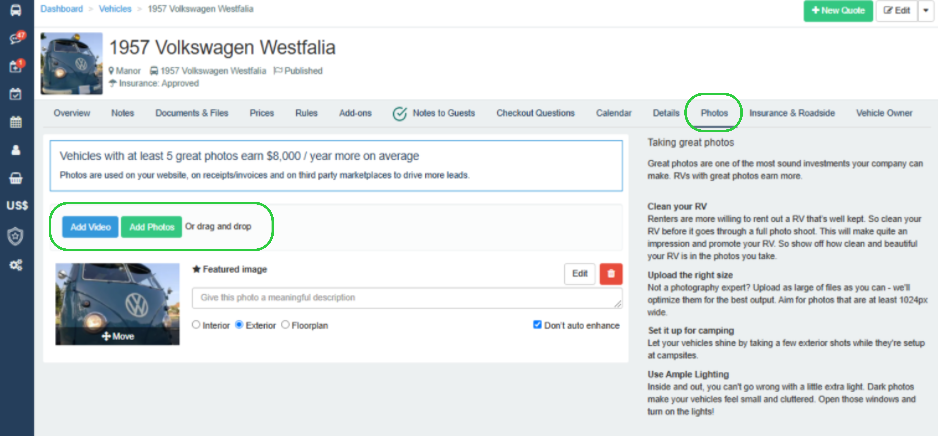Open messages icon with 47 badge in sidebar
938x436 pixels.
(x=16, y=39)
